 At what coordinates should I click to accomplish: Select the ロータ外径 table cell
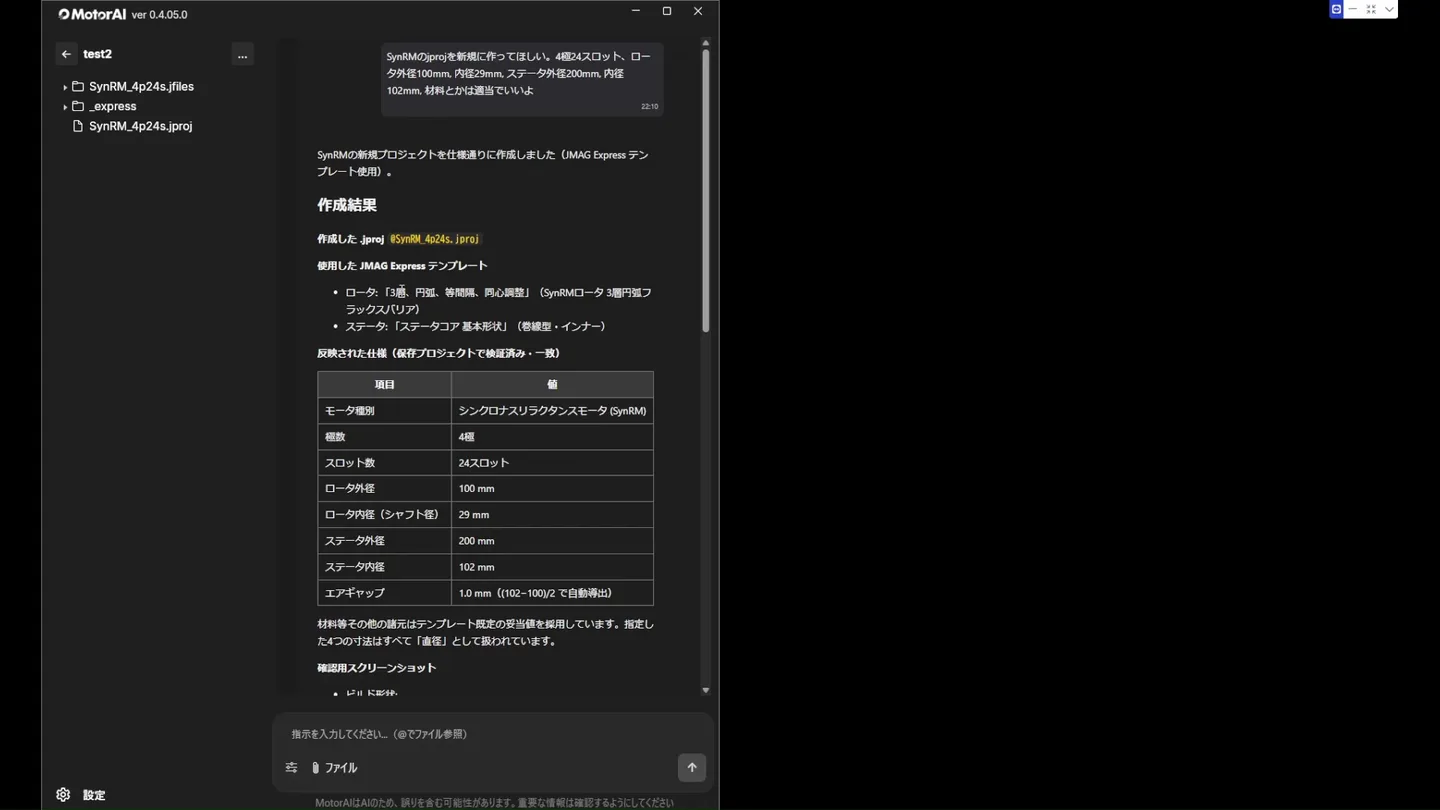[385, 489]
